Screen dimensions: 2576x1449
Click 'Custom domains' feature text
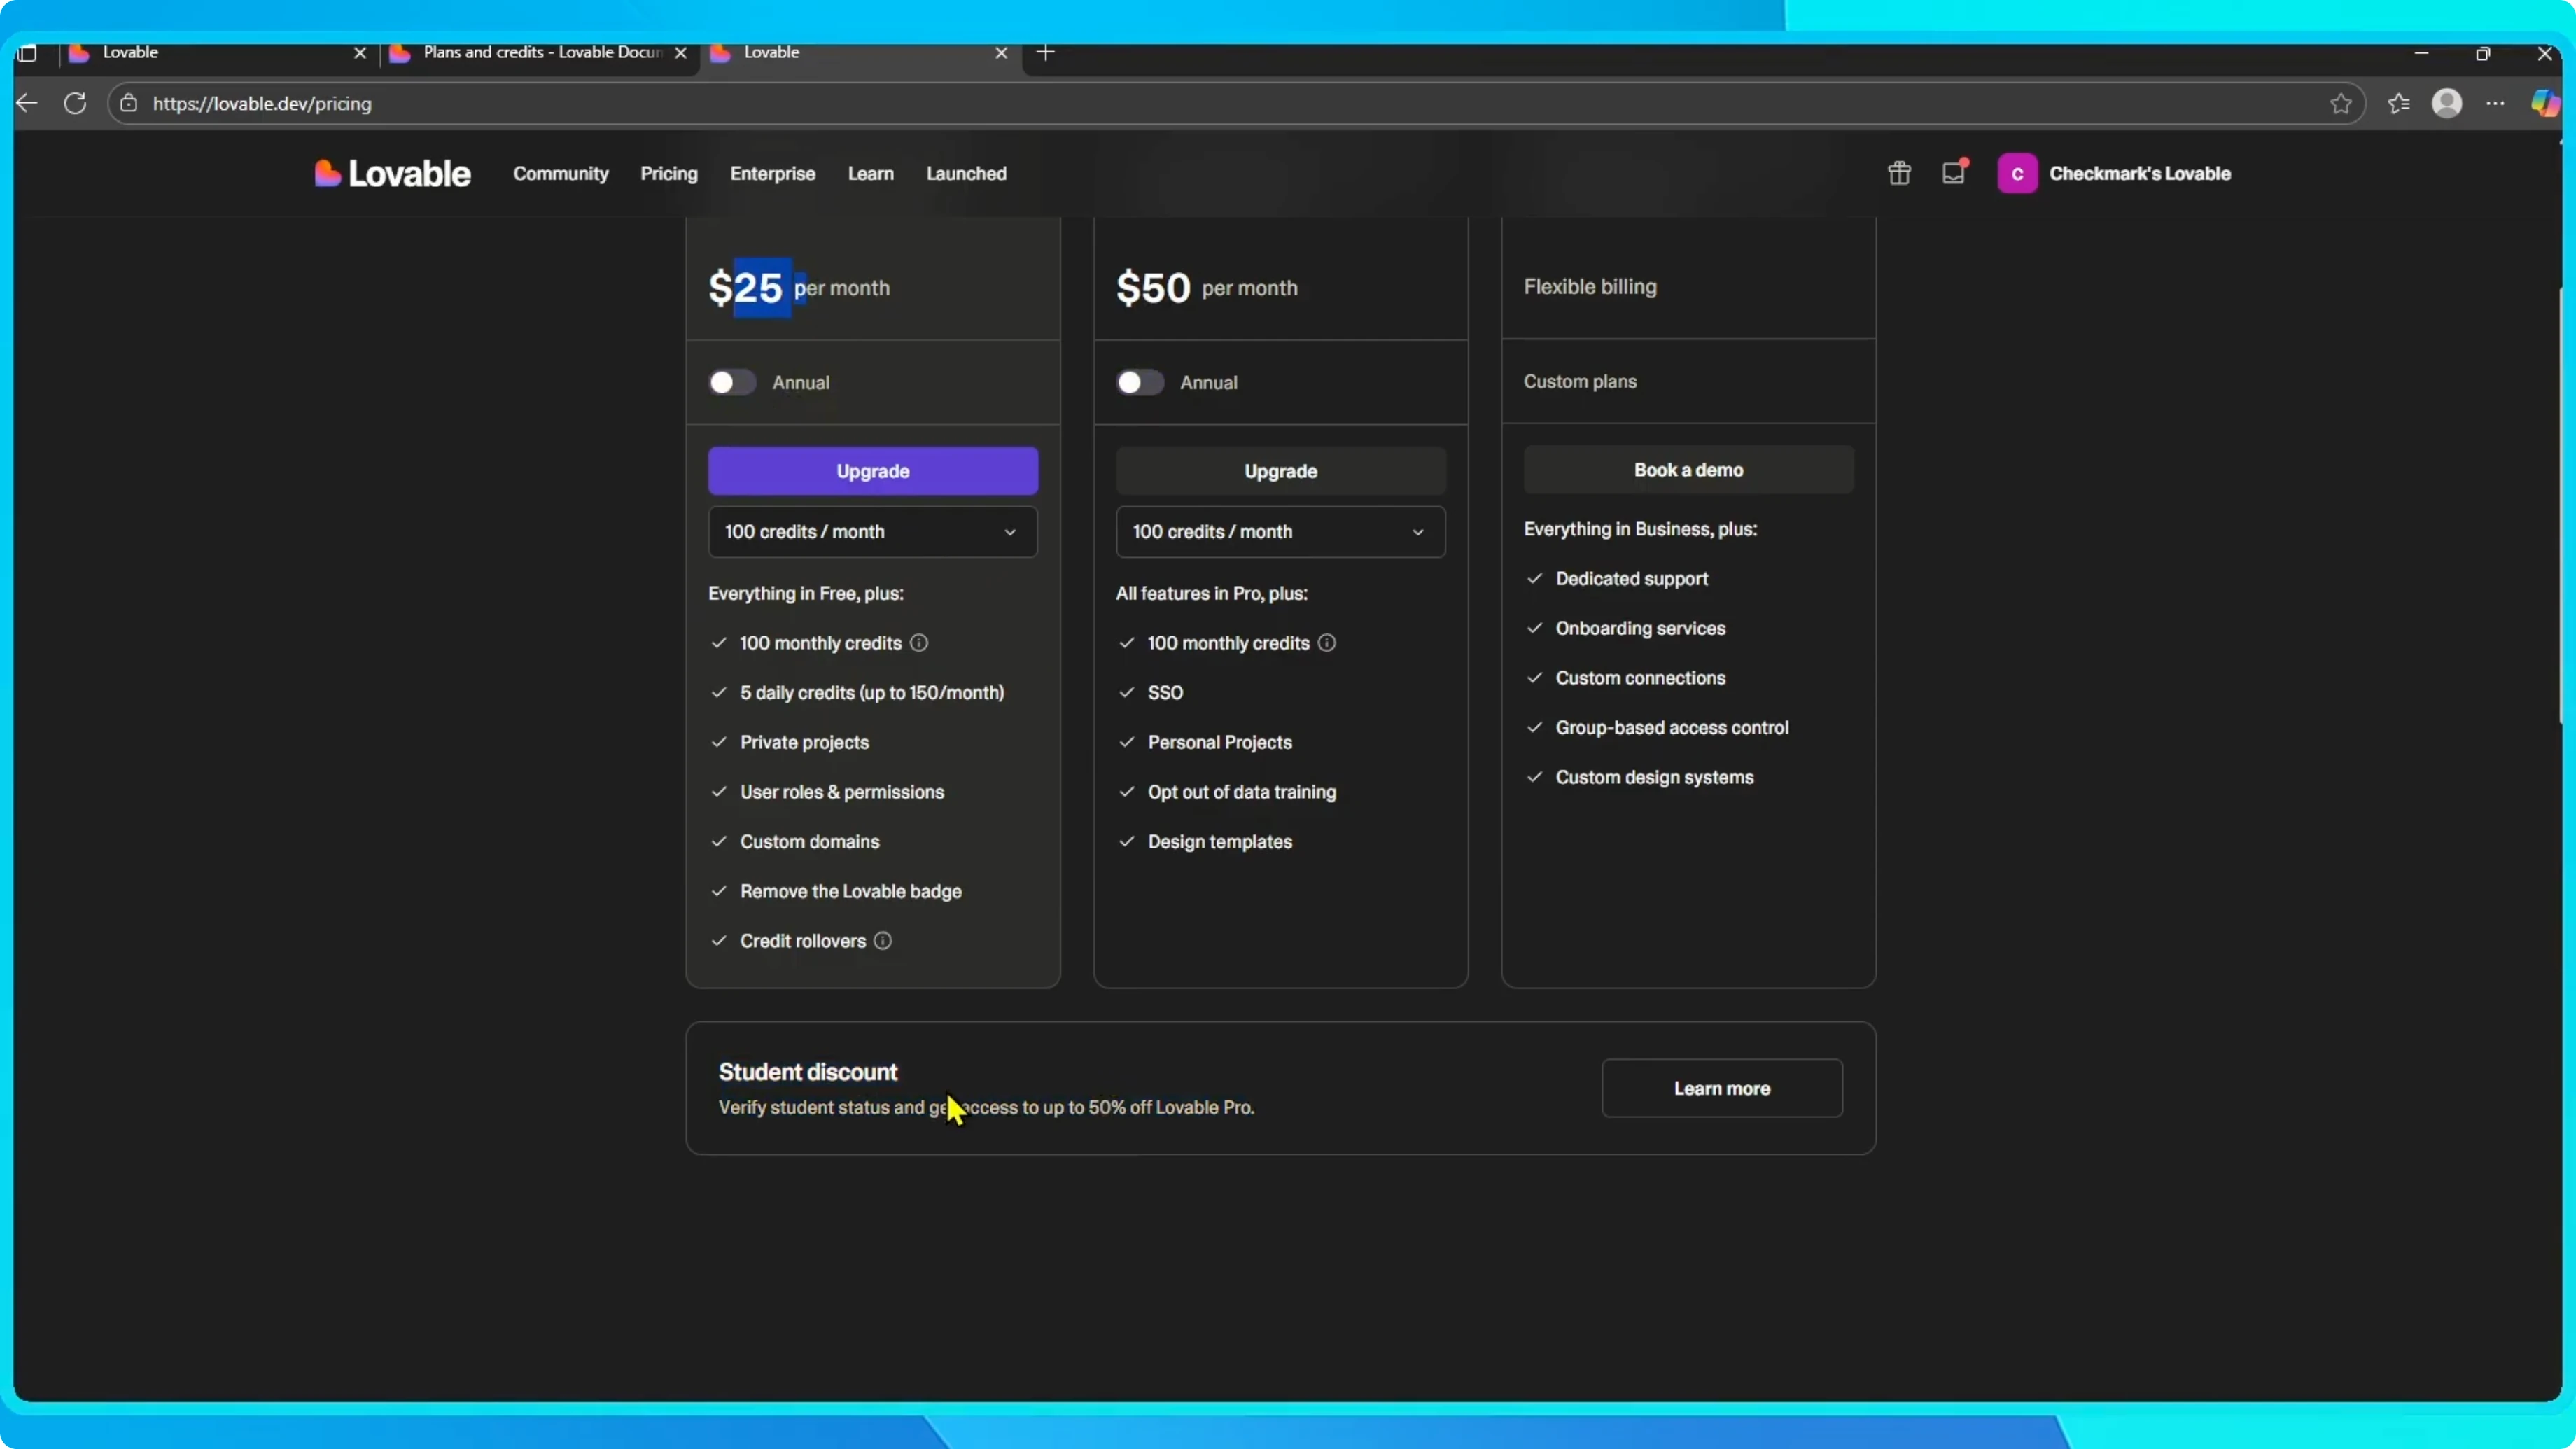(810, 842)
